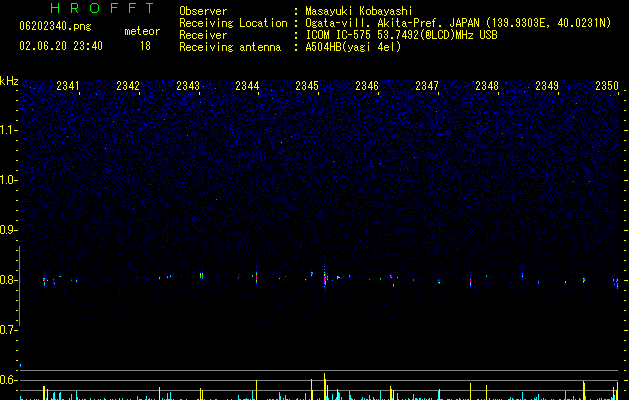Click the 2341 time marker
629x400 pixels.
(x=68, y=86)
